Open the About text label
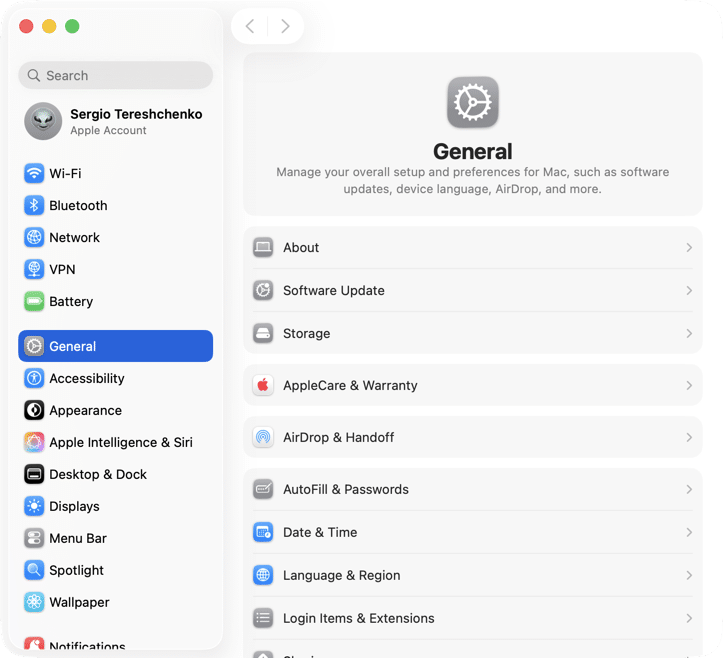Screen dimensions: 723x658 click(301, 248)
